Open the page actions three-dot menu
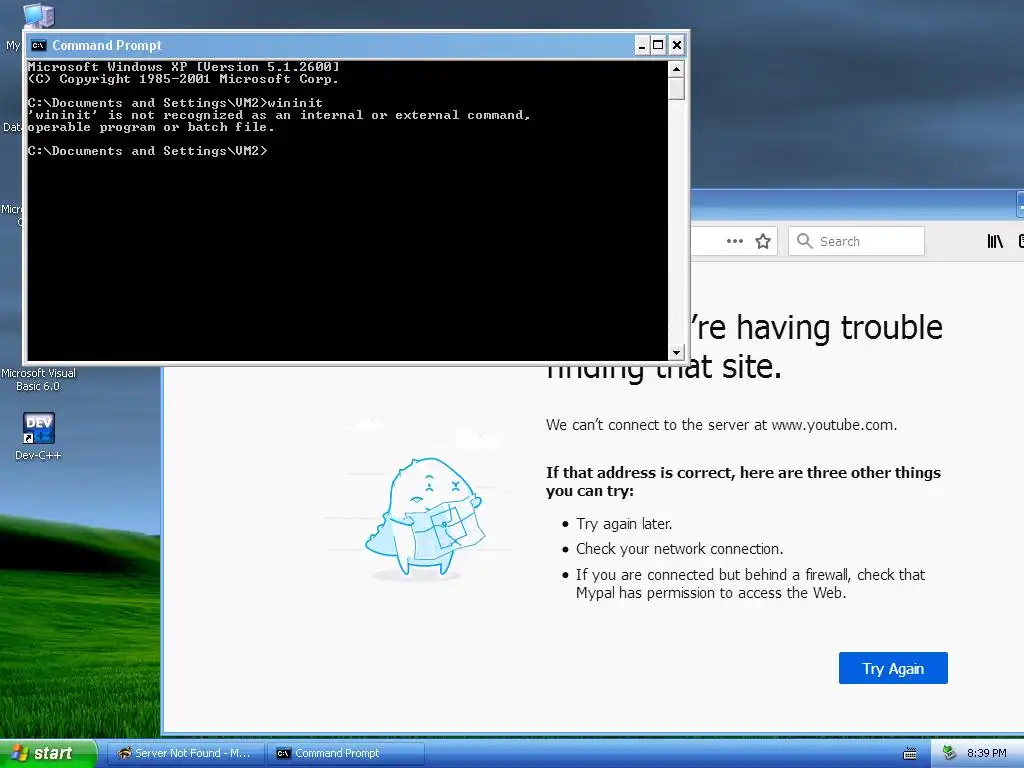The image size is (1024, 768). tap(735, 241)
